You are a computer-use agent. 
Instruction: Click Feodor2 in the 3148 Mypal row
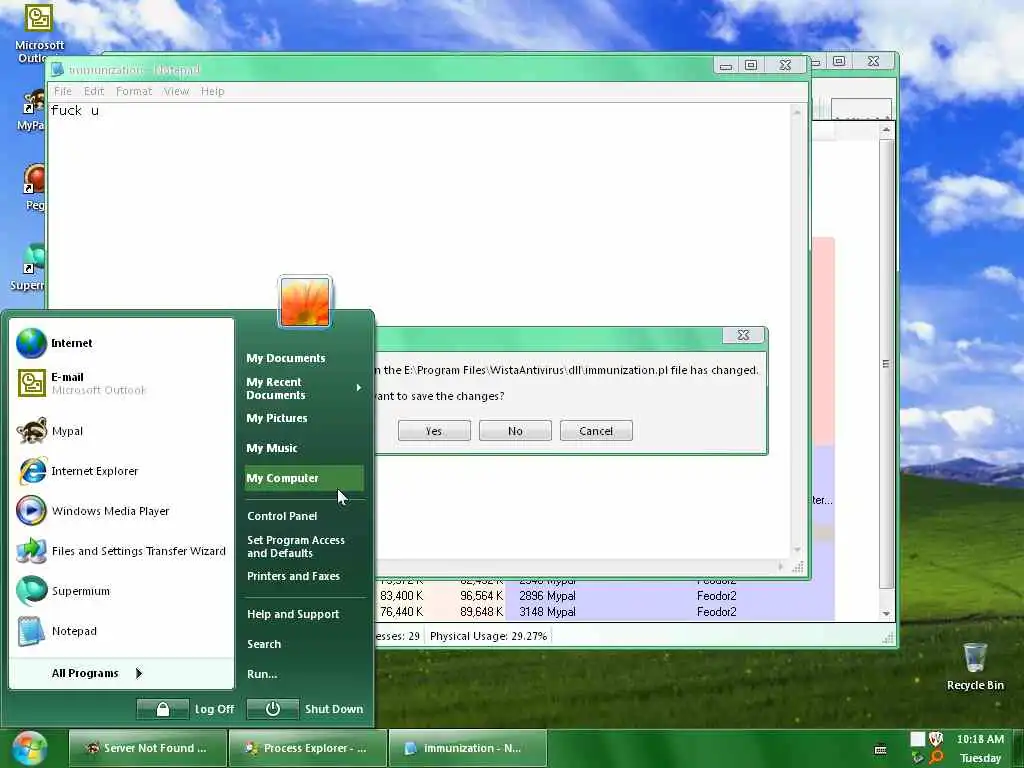(x=716, y=612)
